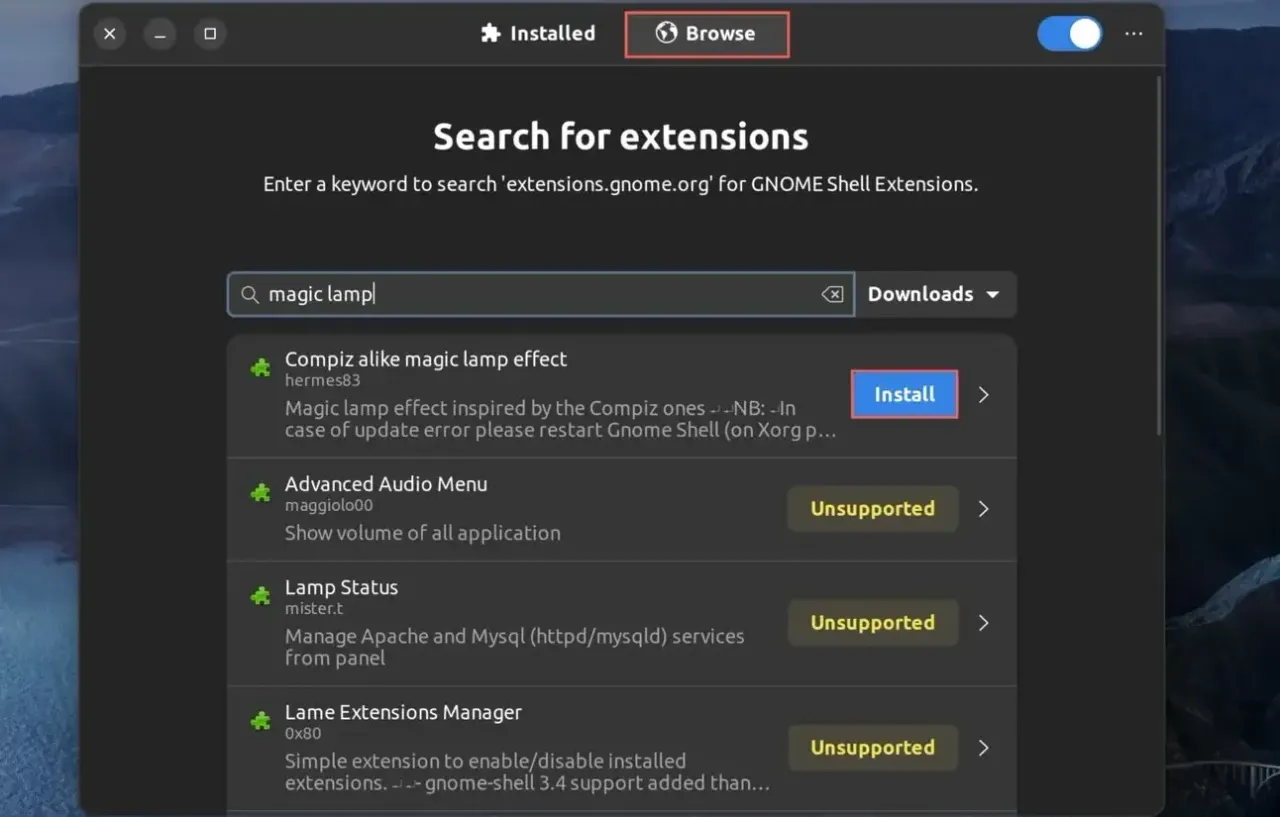Screen dimensions: 1280x817
Task: Expand details for Compiz alike magic lamp effect
Action: (x=982, y=395)
